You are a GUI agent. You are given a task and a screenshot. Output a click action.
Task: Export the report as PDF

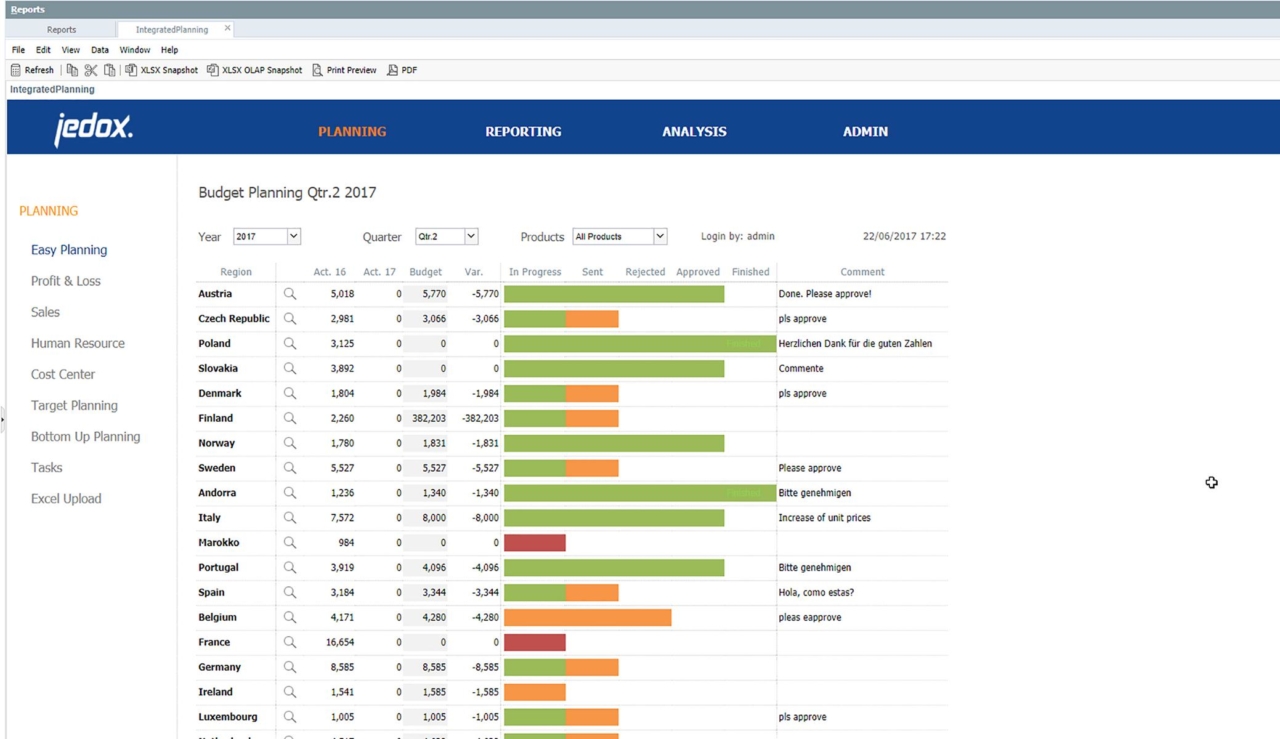tap(402, 70)
